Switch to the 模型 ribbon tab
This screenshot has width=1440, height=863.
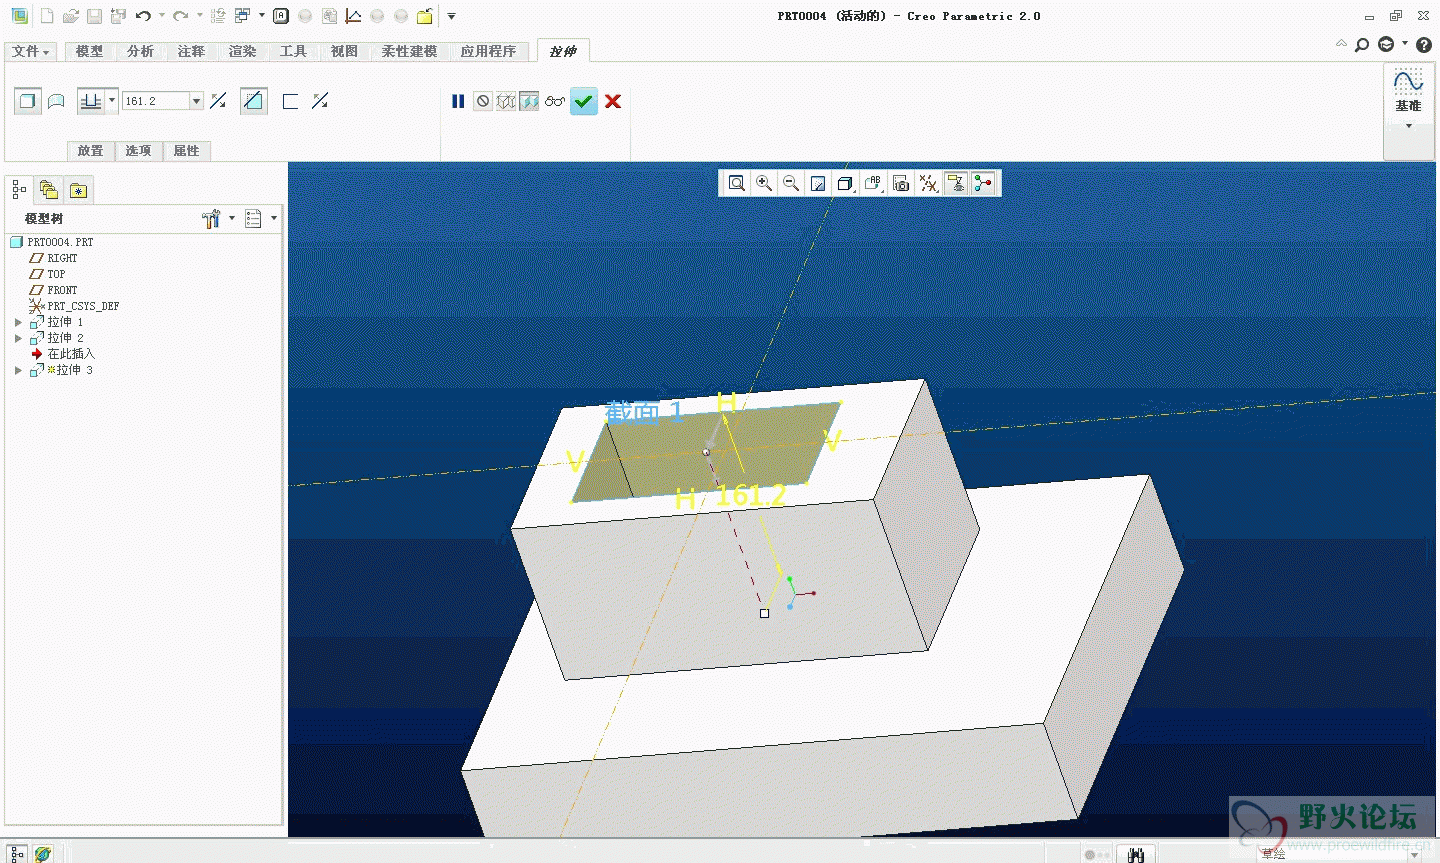click(89, 51)
